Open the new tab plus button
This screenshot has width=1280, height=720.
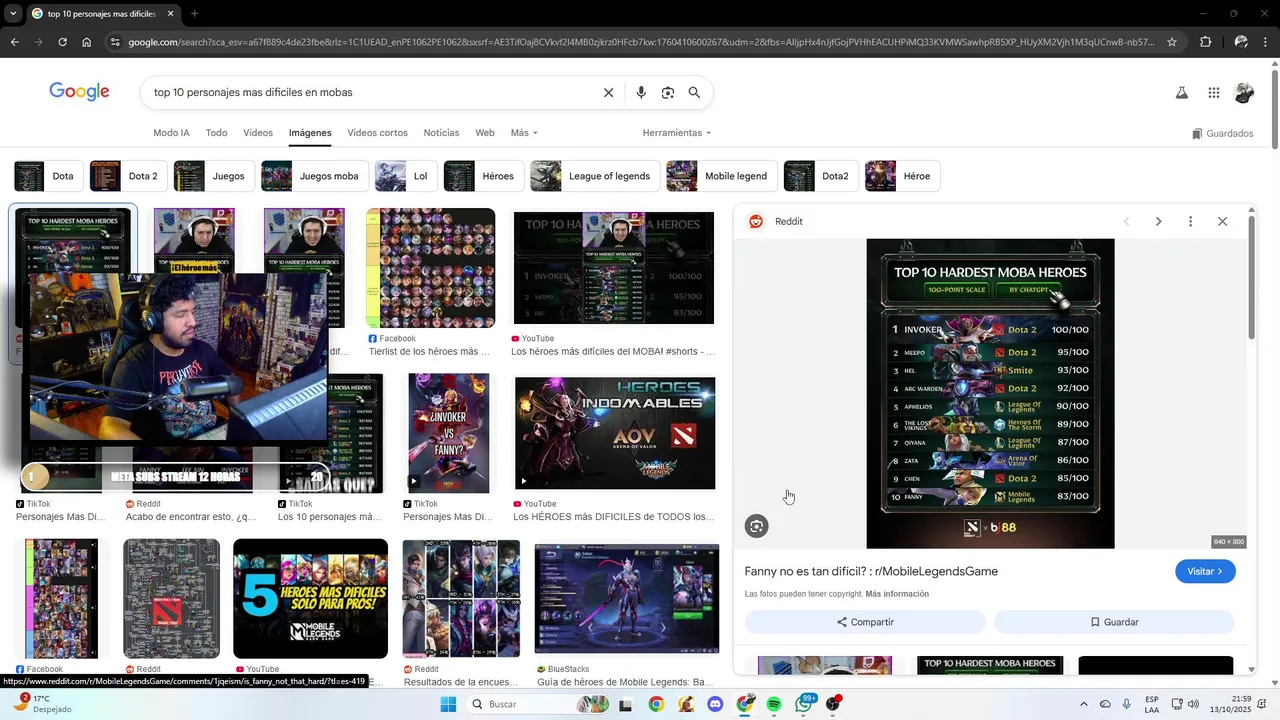(194, 14)
